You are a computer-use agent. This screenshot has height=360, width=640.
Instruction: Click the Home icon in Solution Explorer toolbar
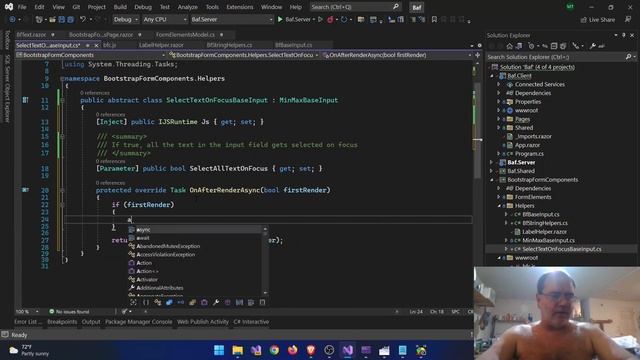(509, 46)
